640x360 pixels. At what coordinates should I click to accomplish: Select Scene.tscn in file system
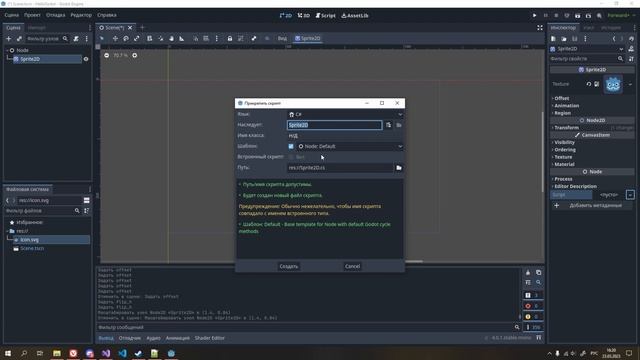coord(32,249)
